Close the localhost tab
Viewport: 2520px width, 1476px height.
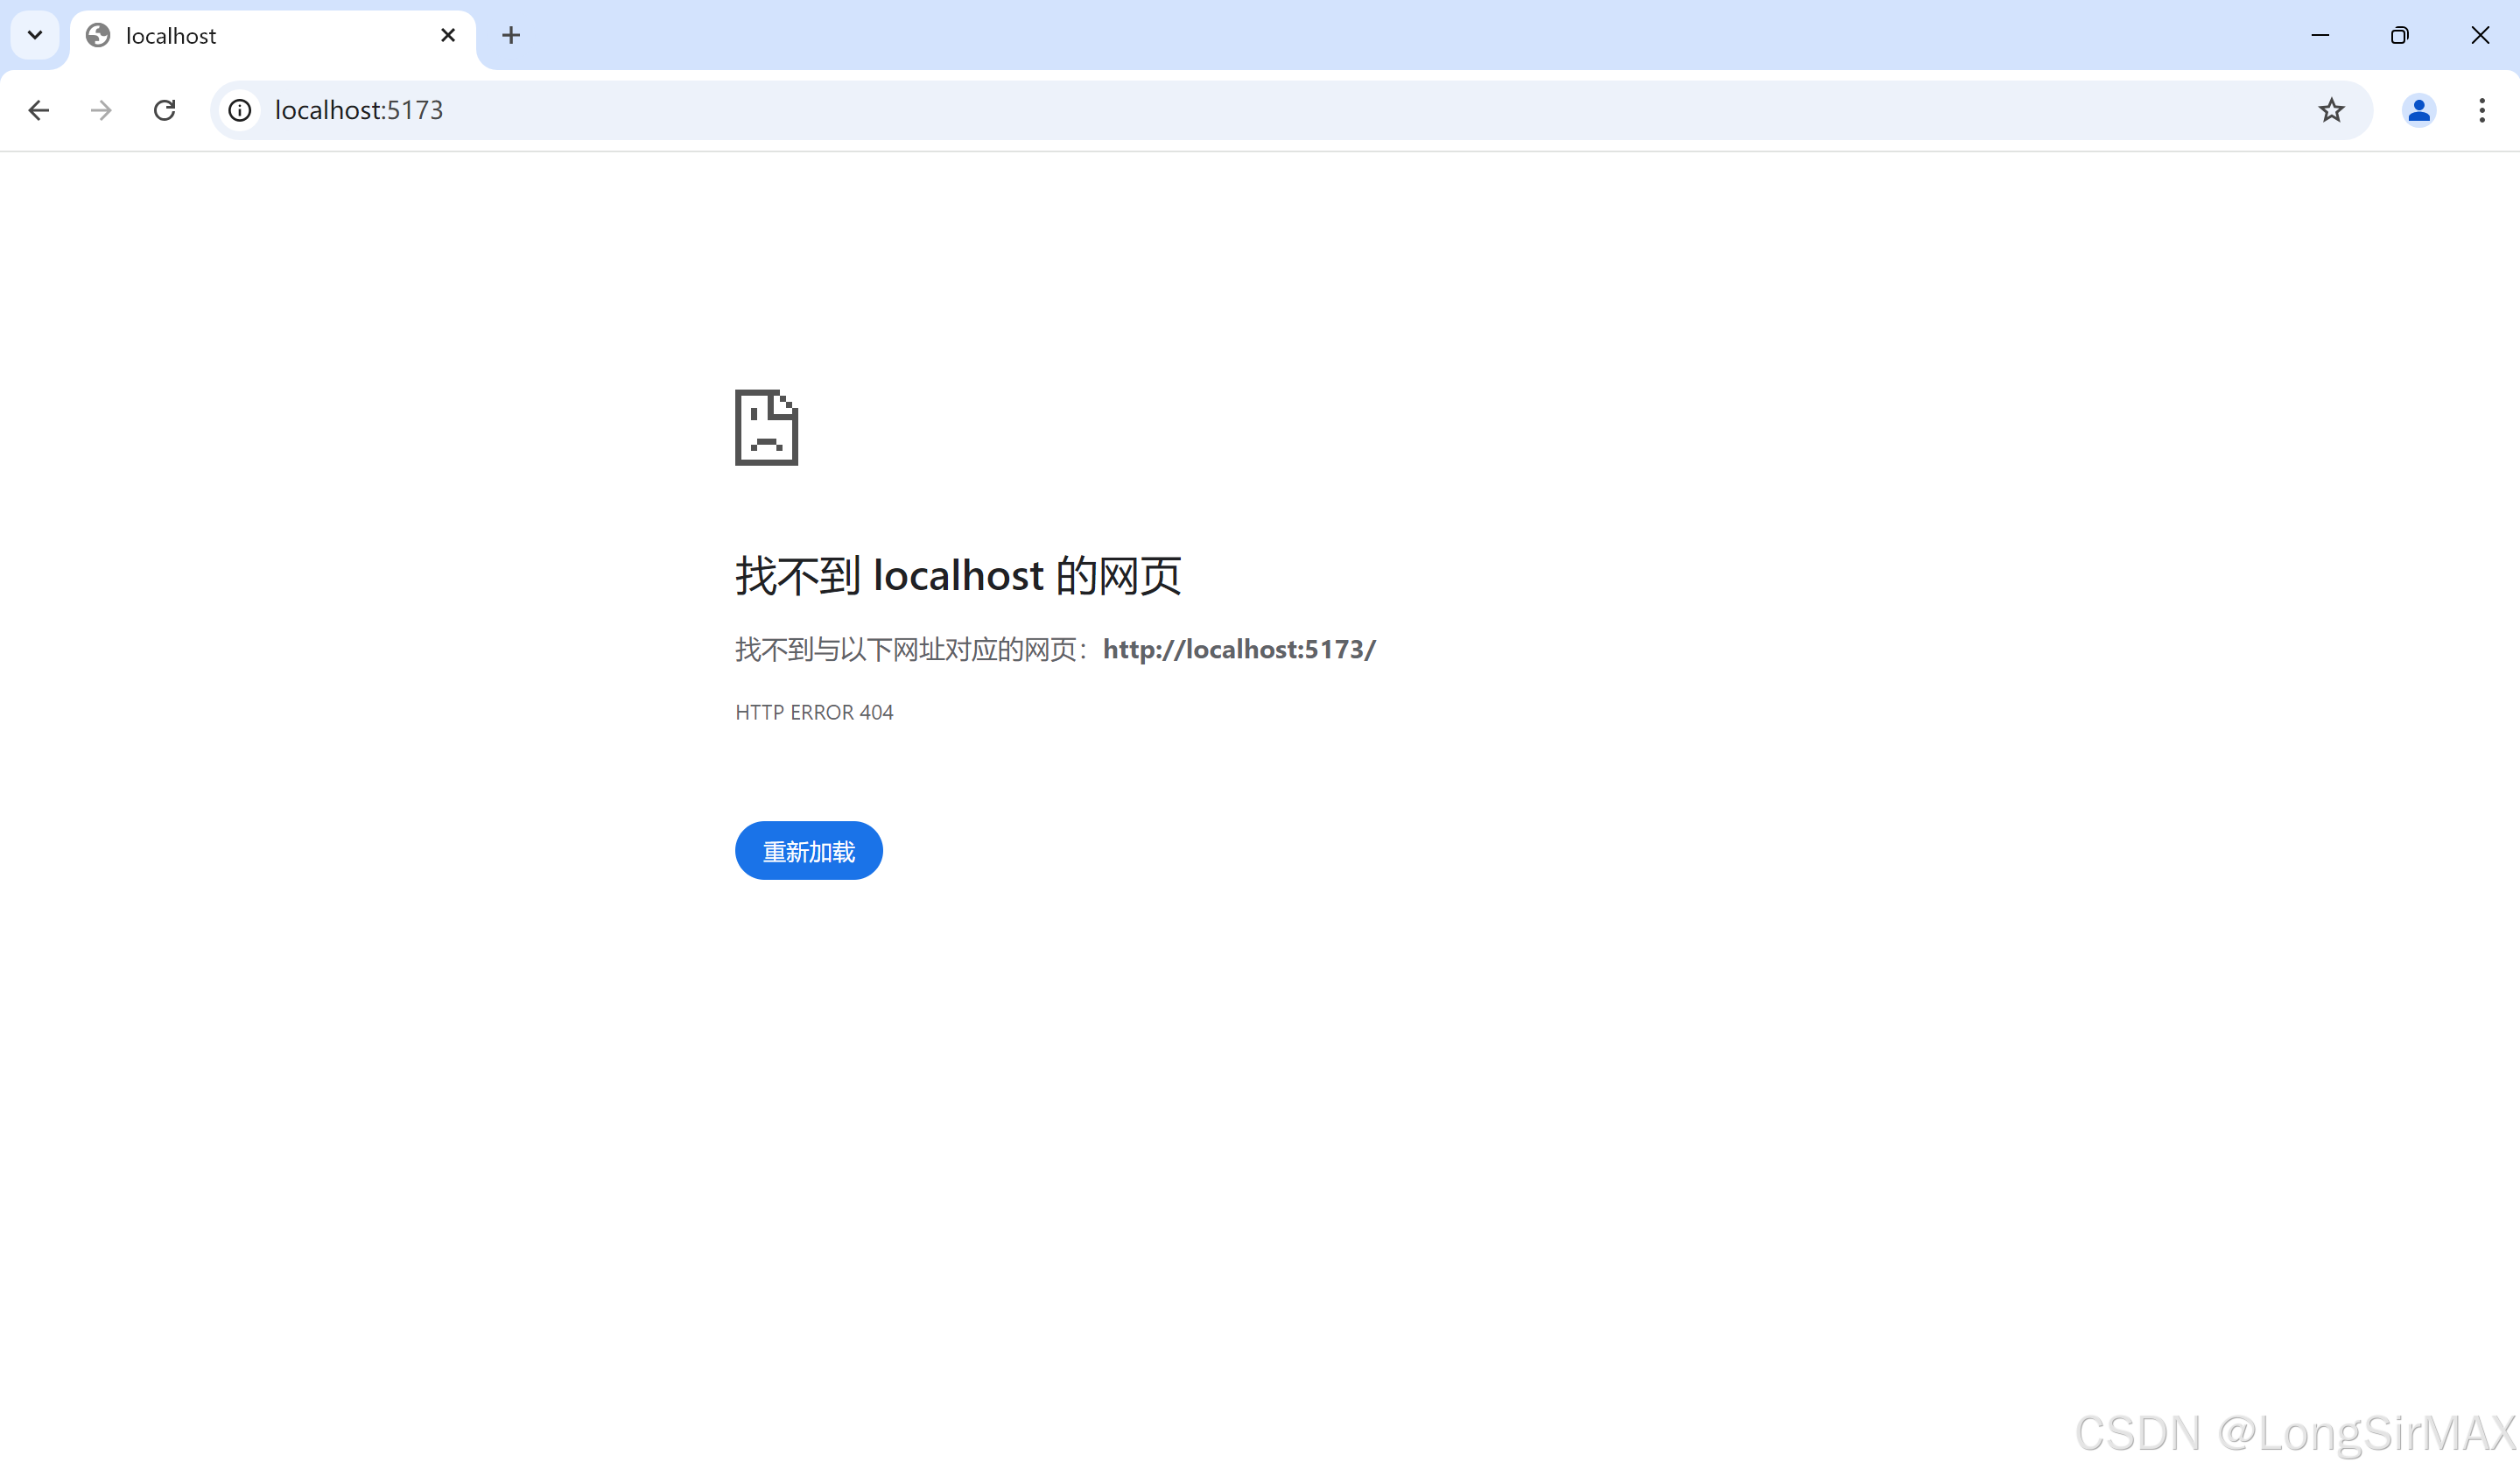[448, 36]
